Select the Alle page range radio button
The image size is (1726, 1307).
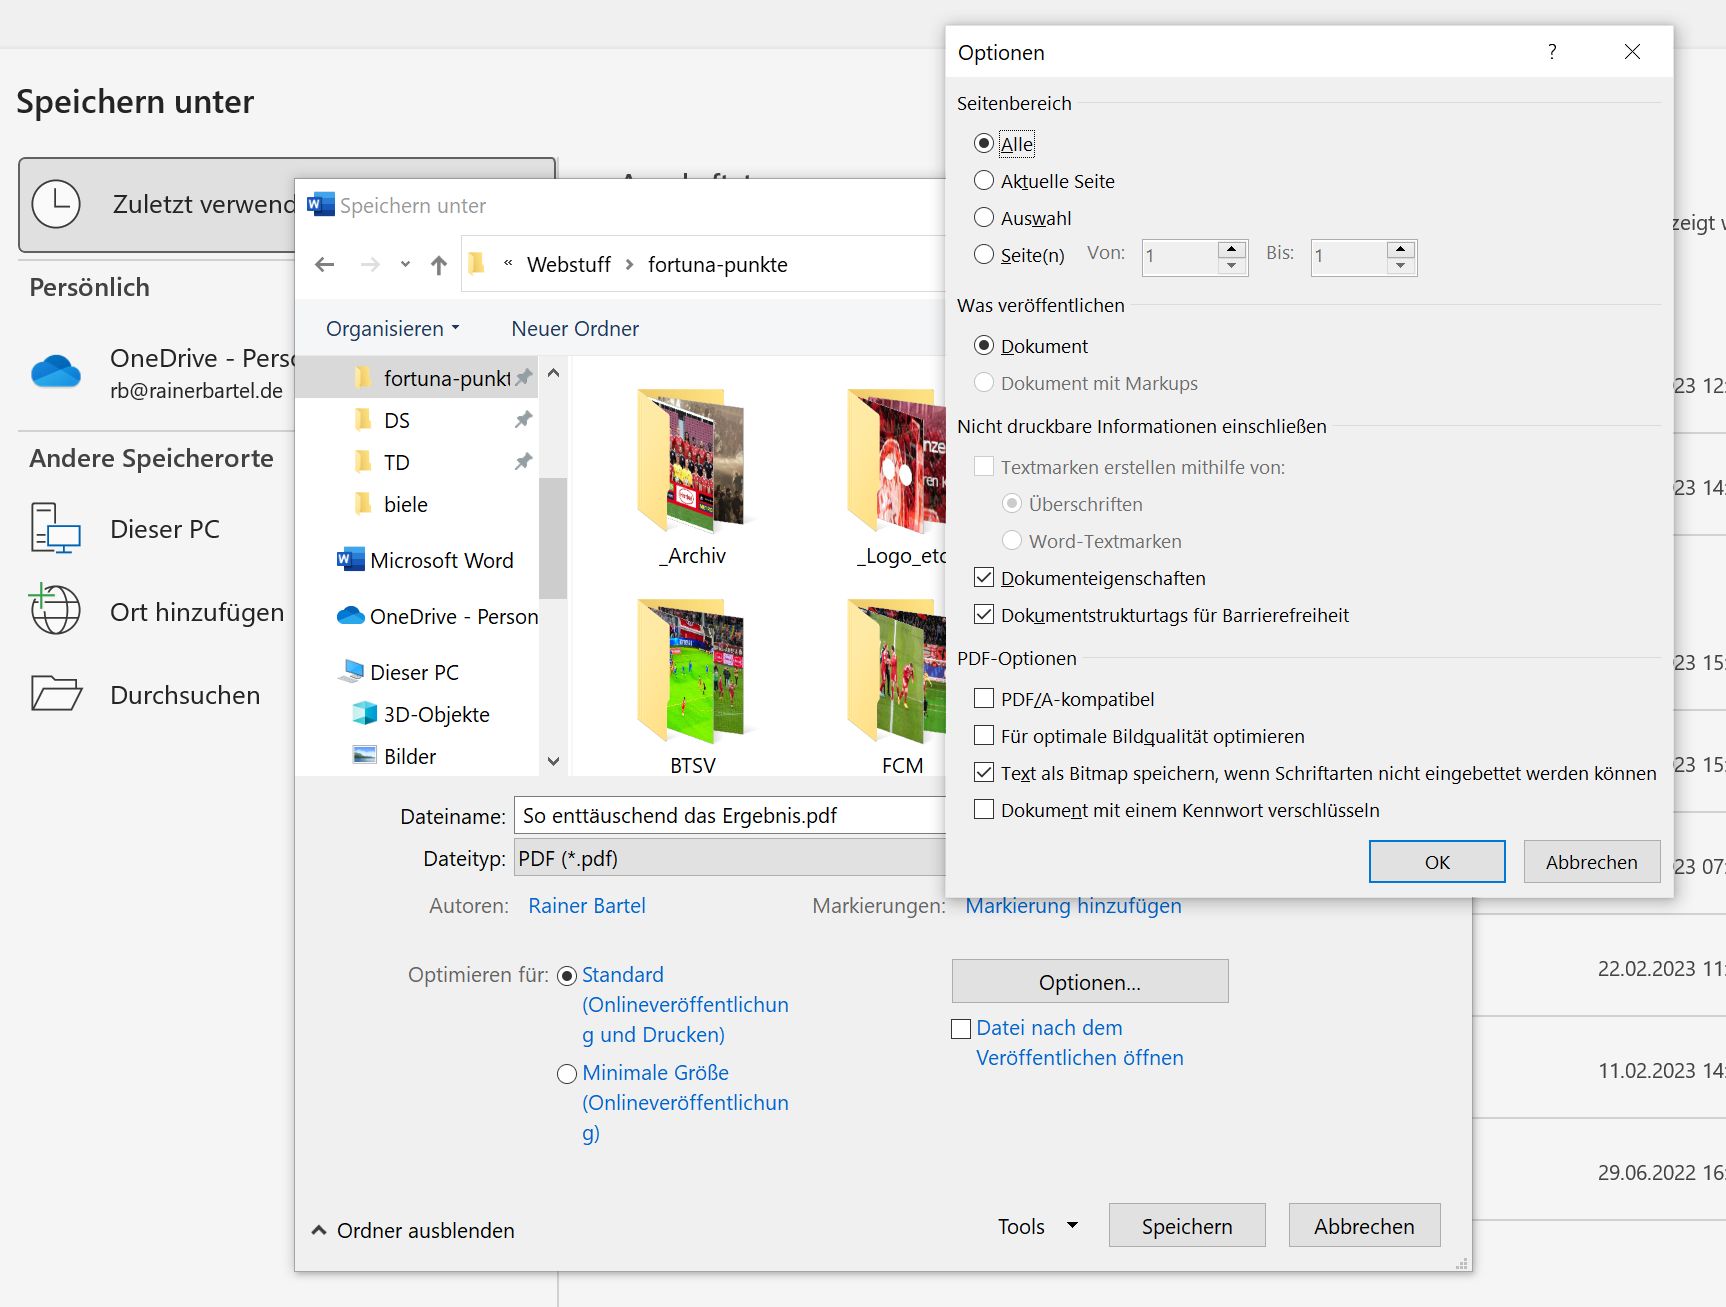[984, 143]
